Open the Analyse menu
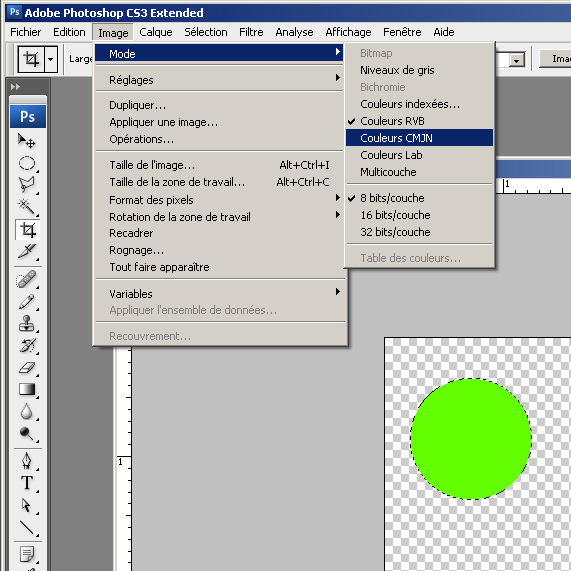Viewport: 571px width, 571px height. 294,32
